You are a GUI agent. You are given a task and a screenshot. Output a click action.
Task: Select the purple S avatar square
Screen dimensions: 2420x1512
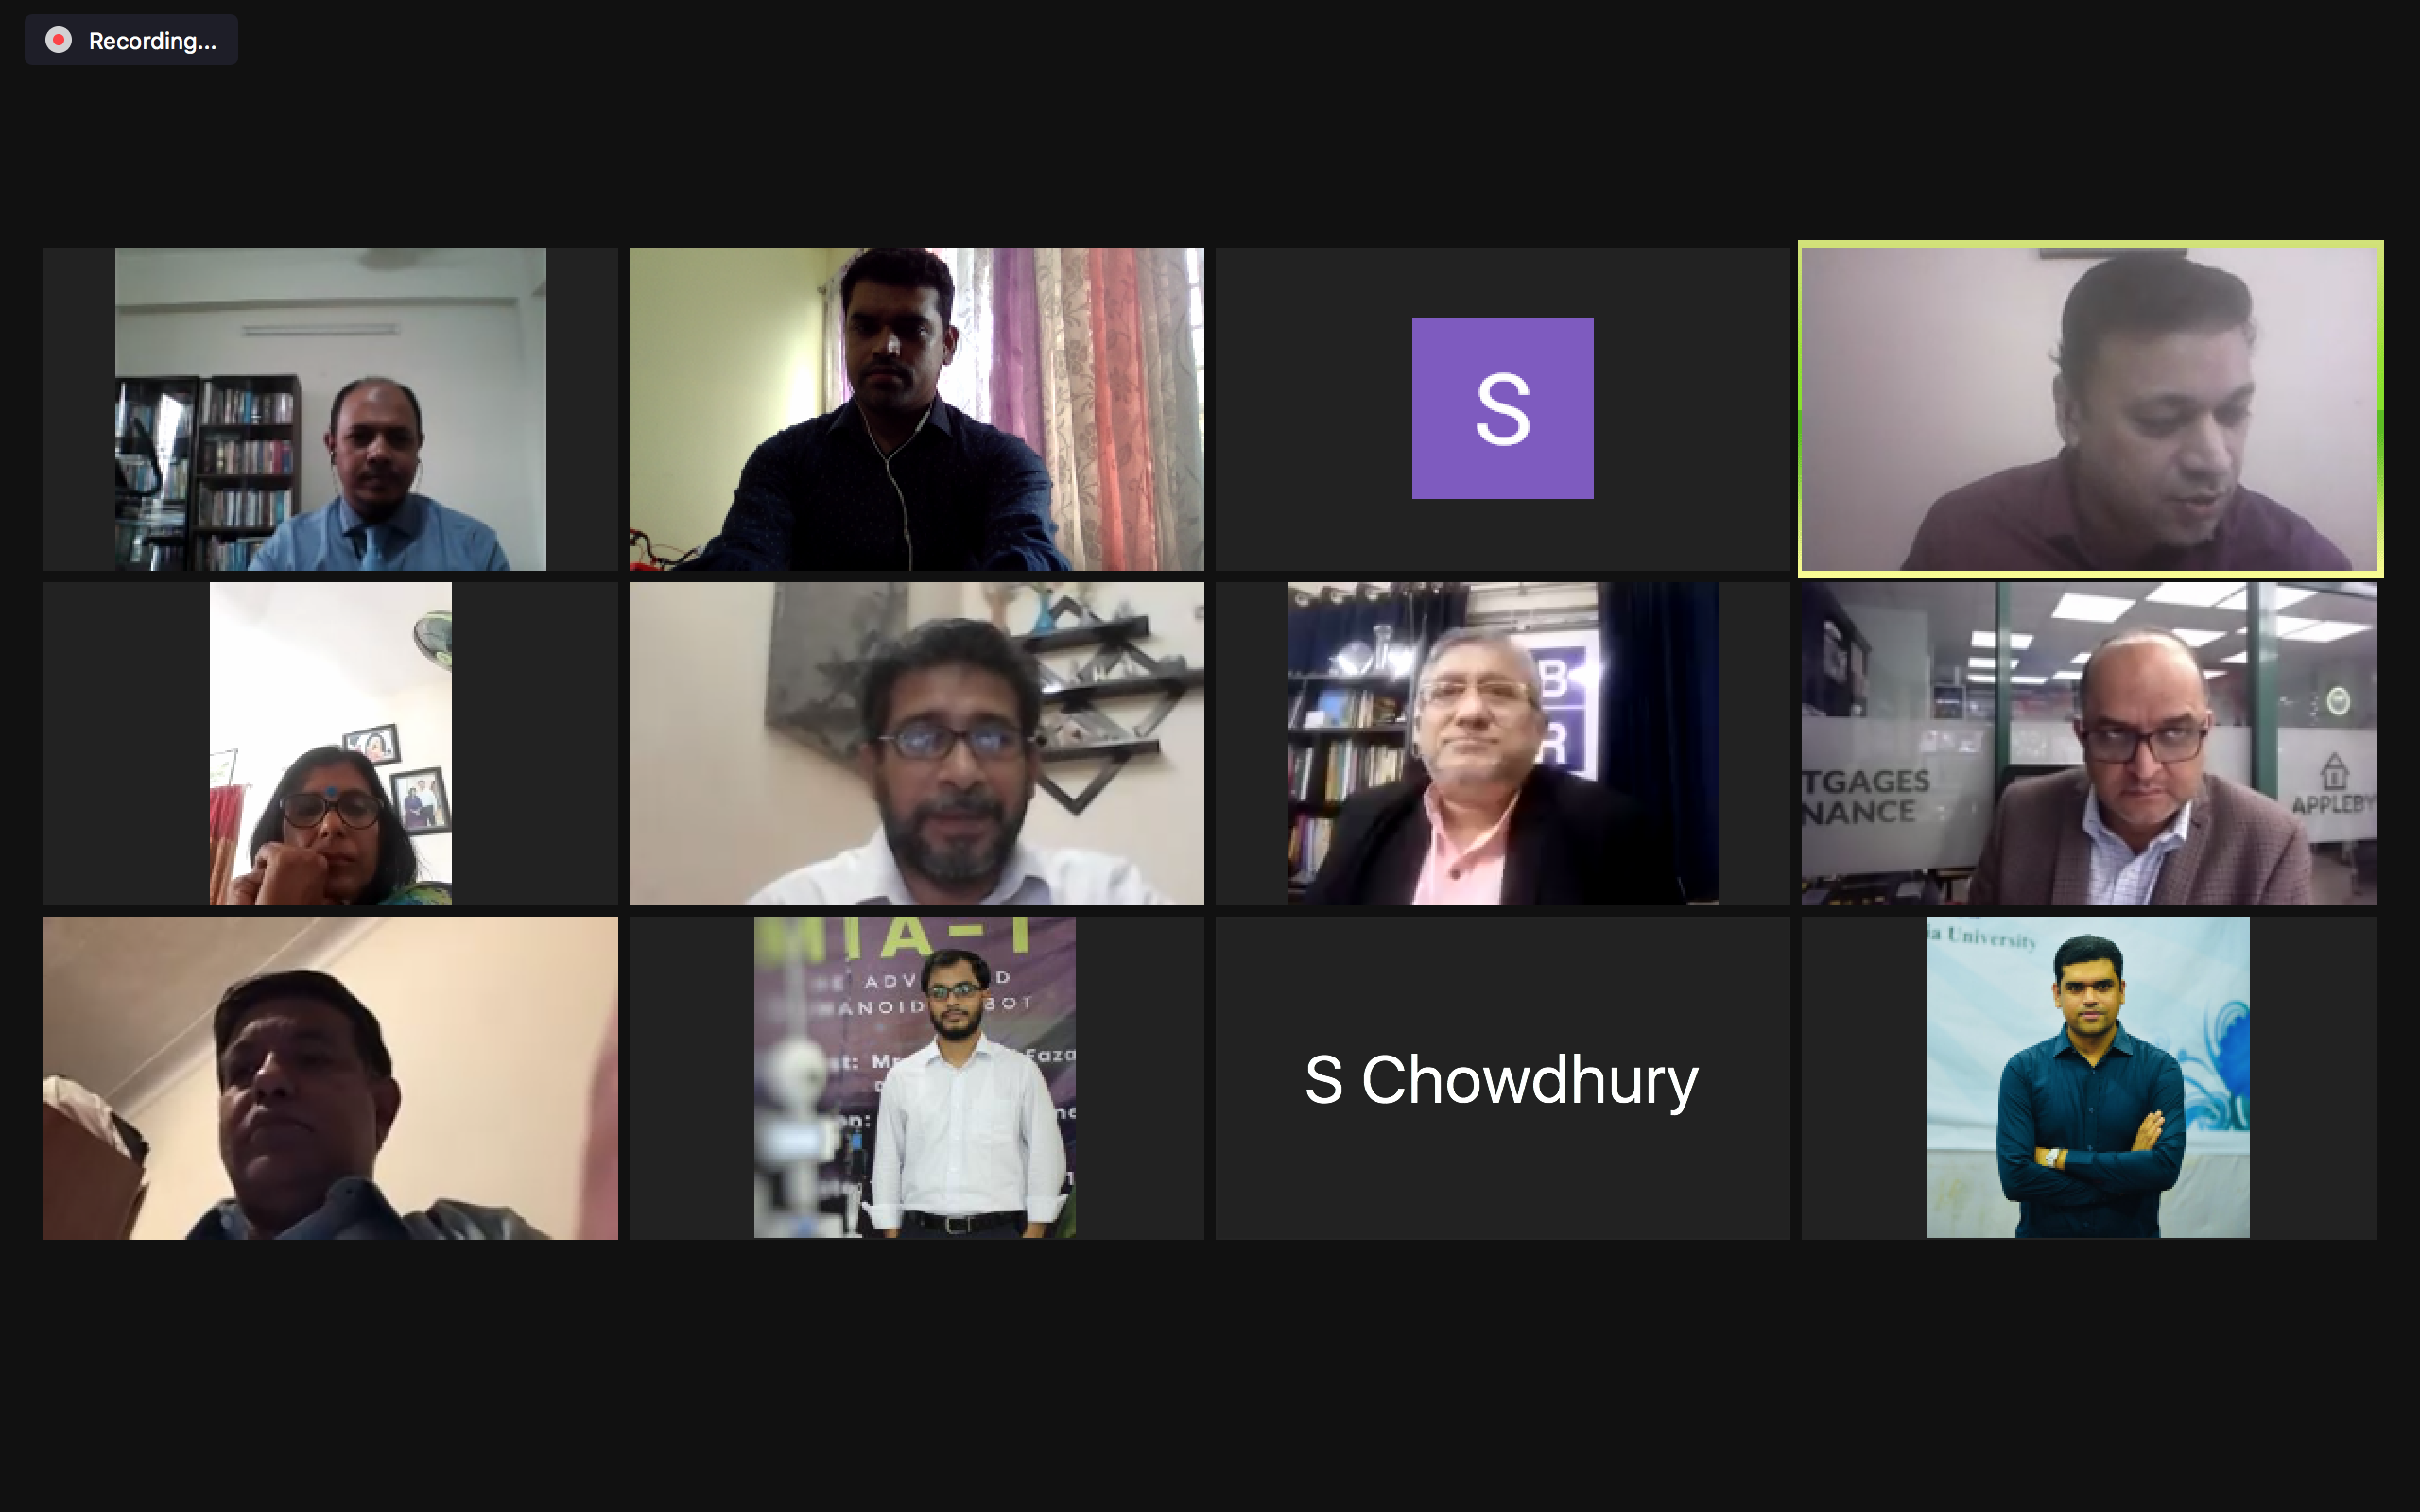(x=1502, y=408)
